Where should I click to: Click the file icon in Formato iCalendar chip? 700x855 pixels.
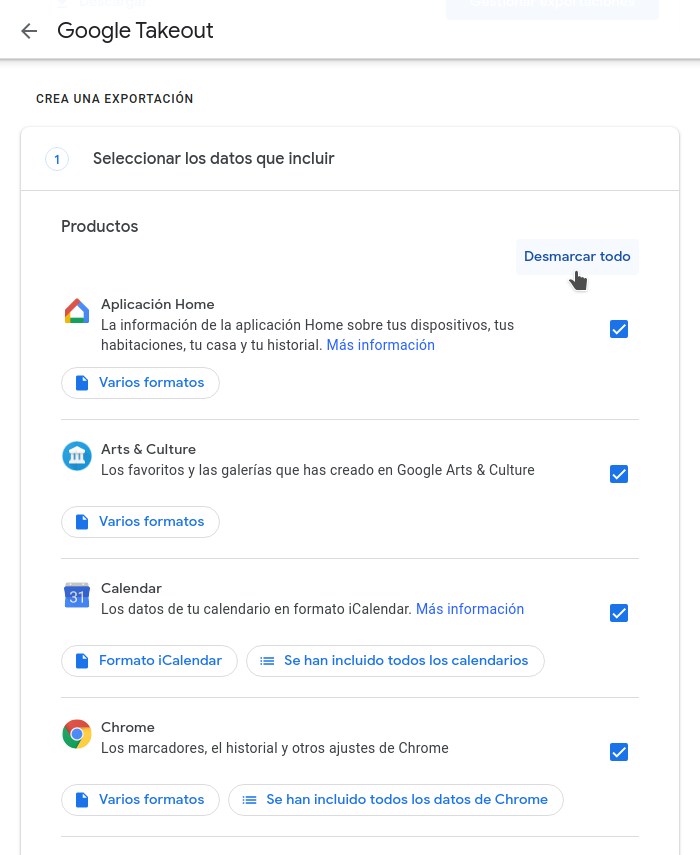click(x=82, y=661)
